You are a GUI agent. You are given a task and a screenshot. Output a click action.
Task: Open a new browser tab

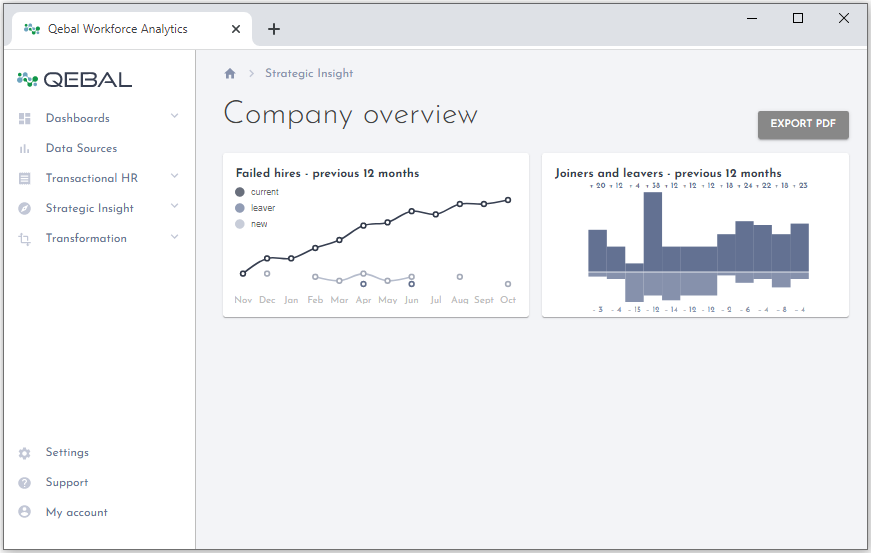(x=274, y=29)
